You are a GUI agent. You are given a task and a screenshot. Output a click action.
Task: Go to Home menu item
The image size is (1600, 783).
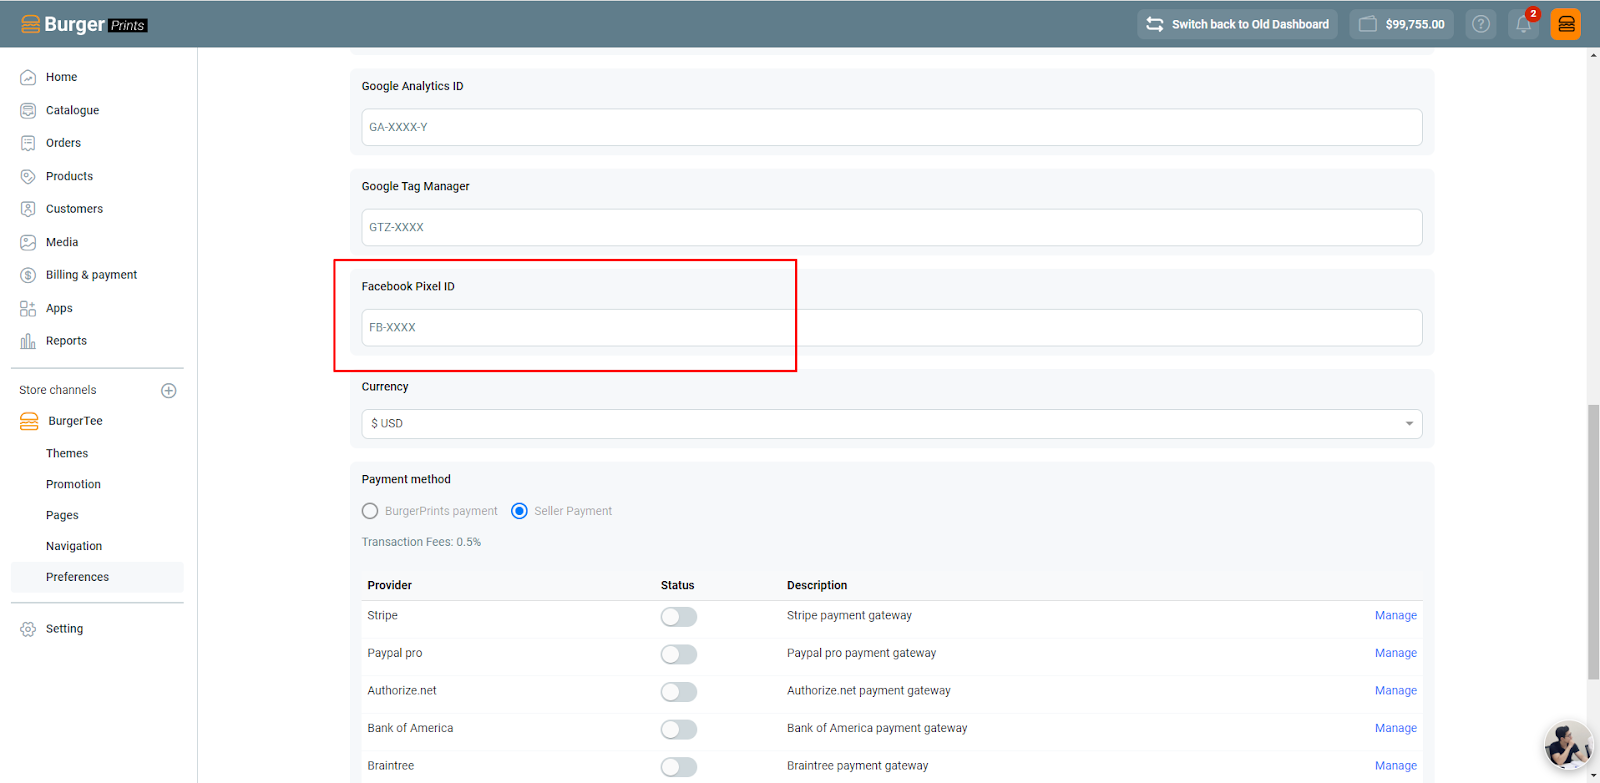[61, 77]
